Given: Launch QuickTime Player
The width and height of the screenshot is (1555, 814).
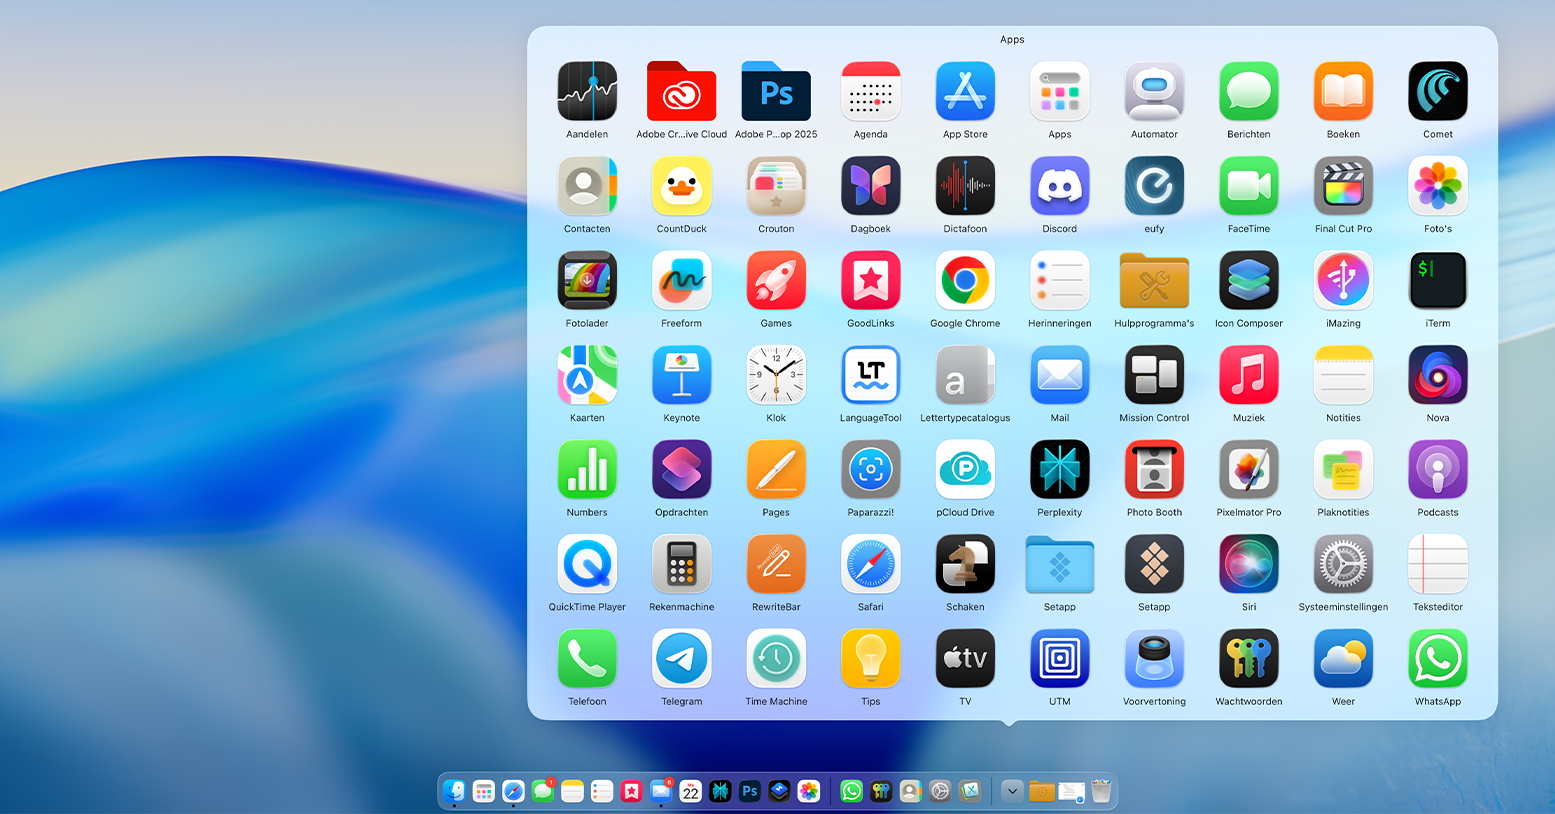Looking at the screenshot, I should 587,564.
